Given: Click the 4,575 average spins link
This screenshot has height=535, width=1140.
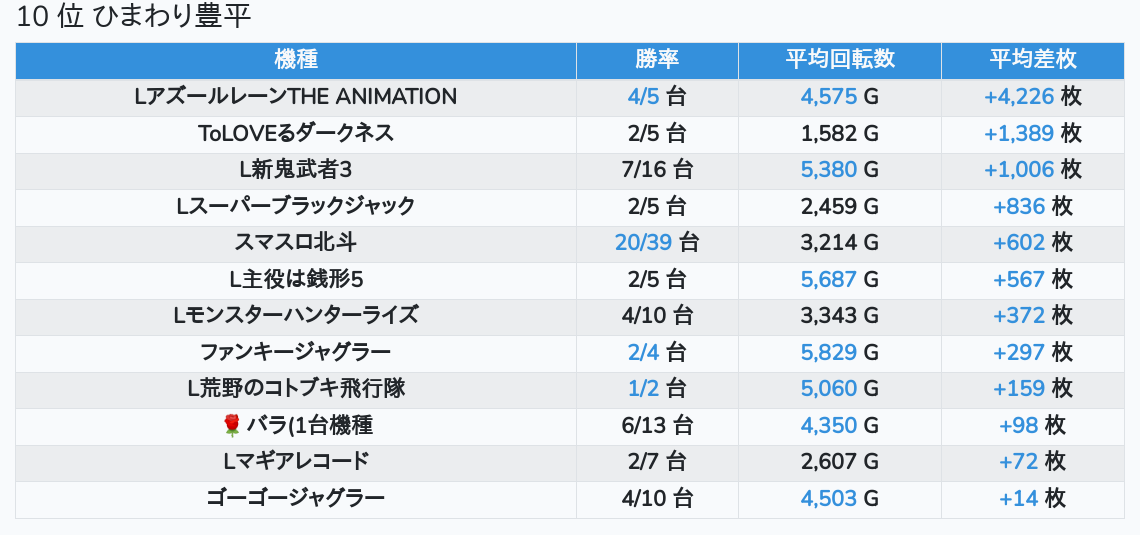Looking at the screenshot, I should pyautogui.click(x=829, y=97).
